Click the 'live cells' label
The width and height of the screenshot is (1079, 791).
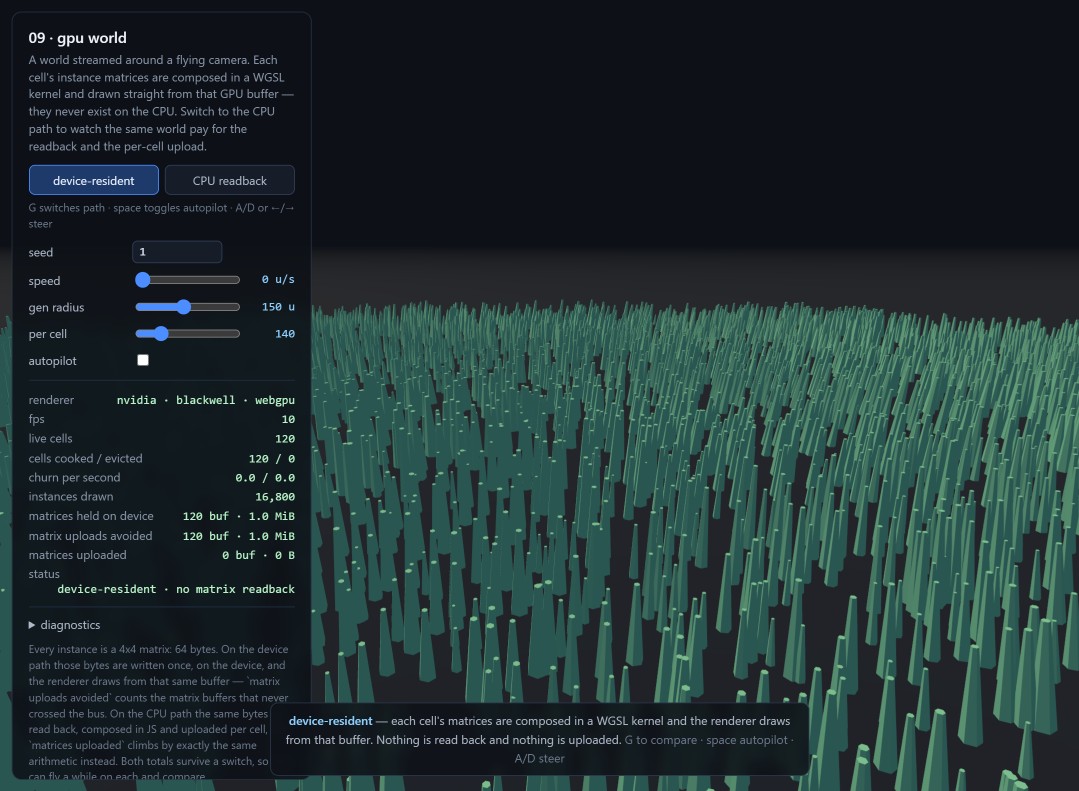(x=50, y=439)
